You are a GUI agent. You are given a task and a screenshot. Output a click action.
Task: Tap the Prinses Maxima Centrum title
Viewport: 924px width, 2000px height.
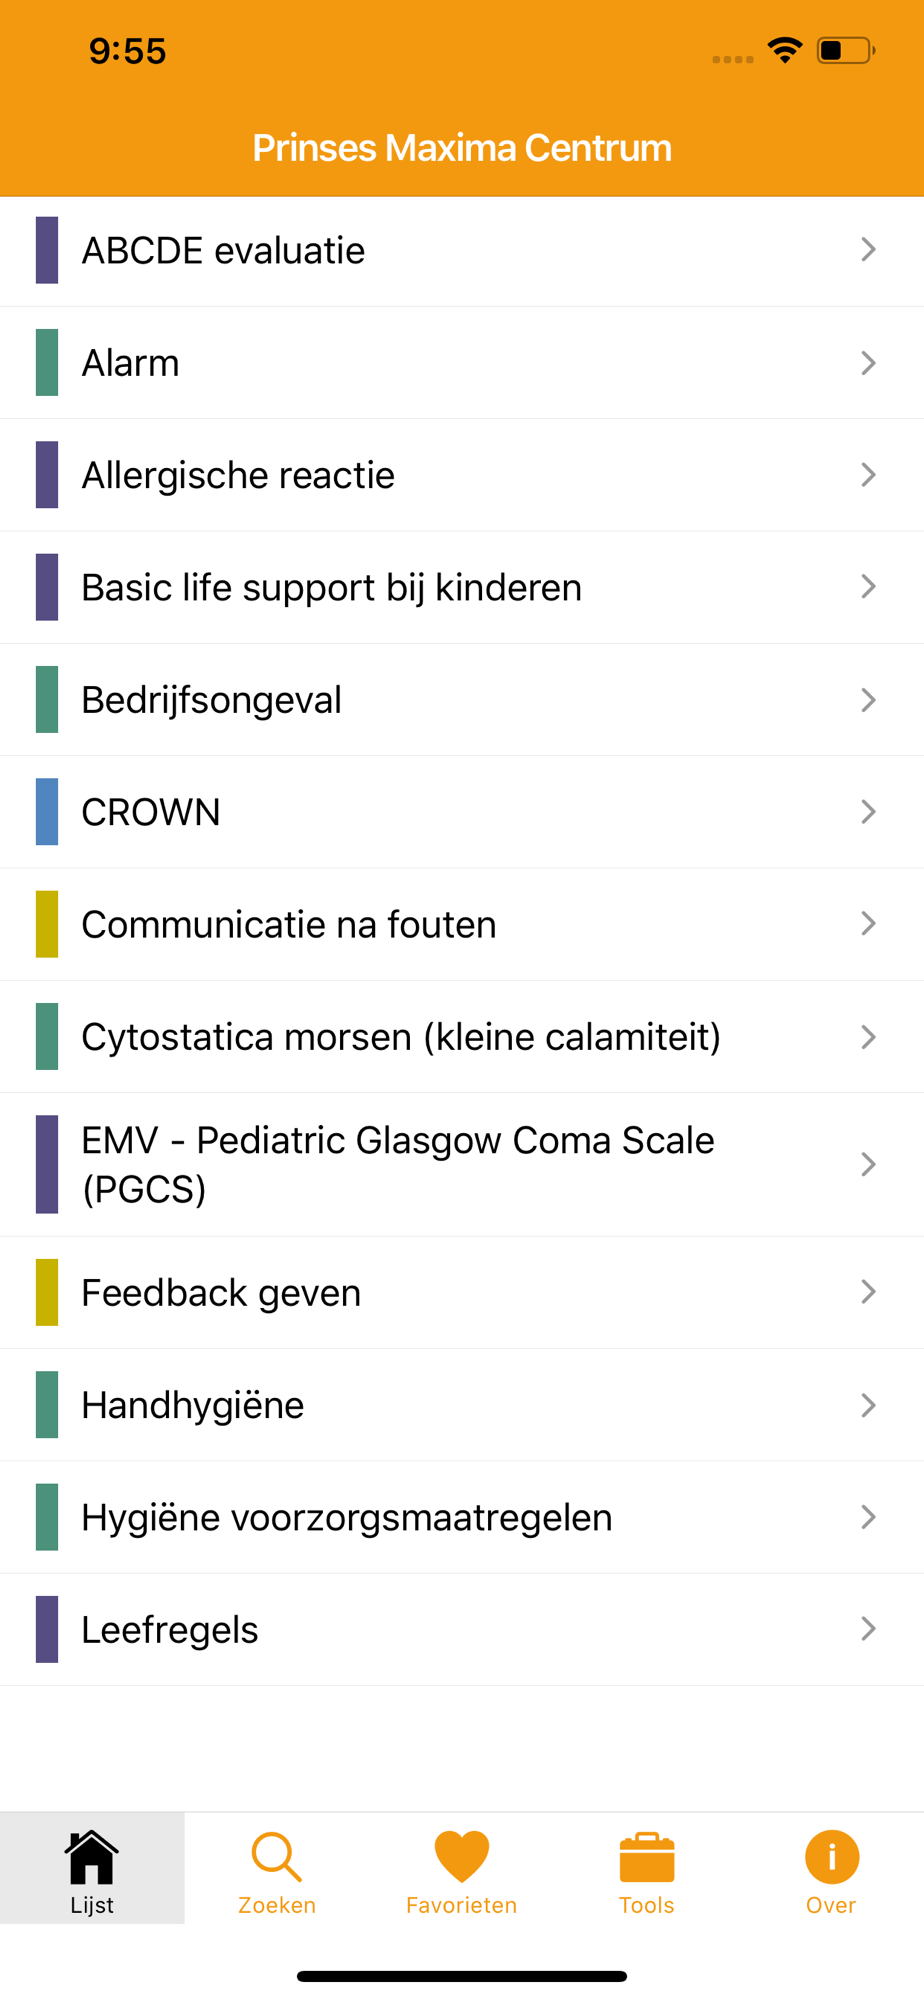point(462,148)
